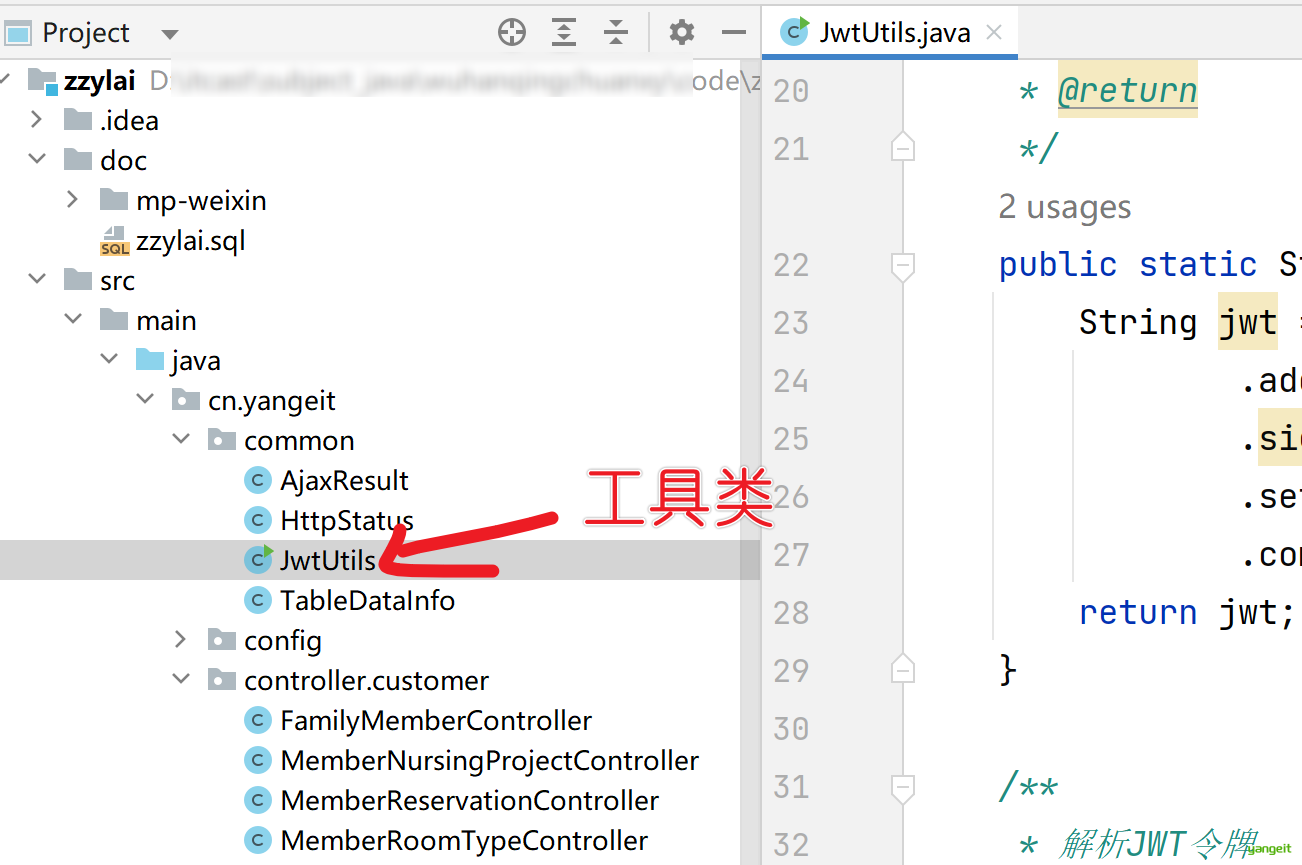The height and width of the screenshot is (865, 1302).
Task: Click the "public static" keywords on line 22
Action: click(x=1128, y=265)
